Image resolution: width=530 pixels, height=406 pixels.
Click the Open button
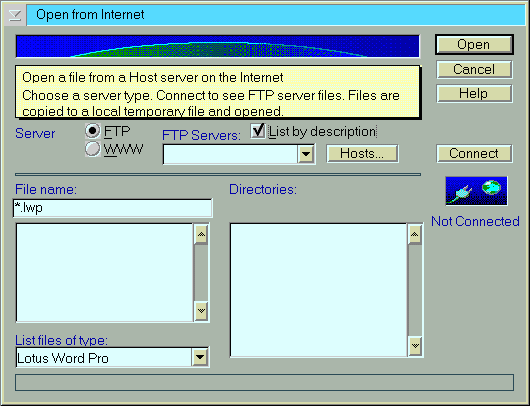pos(474,45)
